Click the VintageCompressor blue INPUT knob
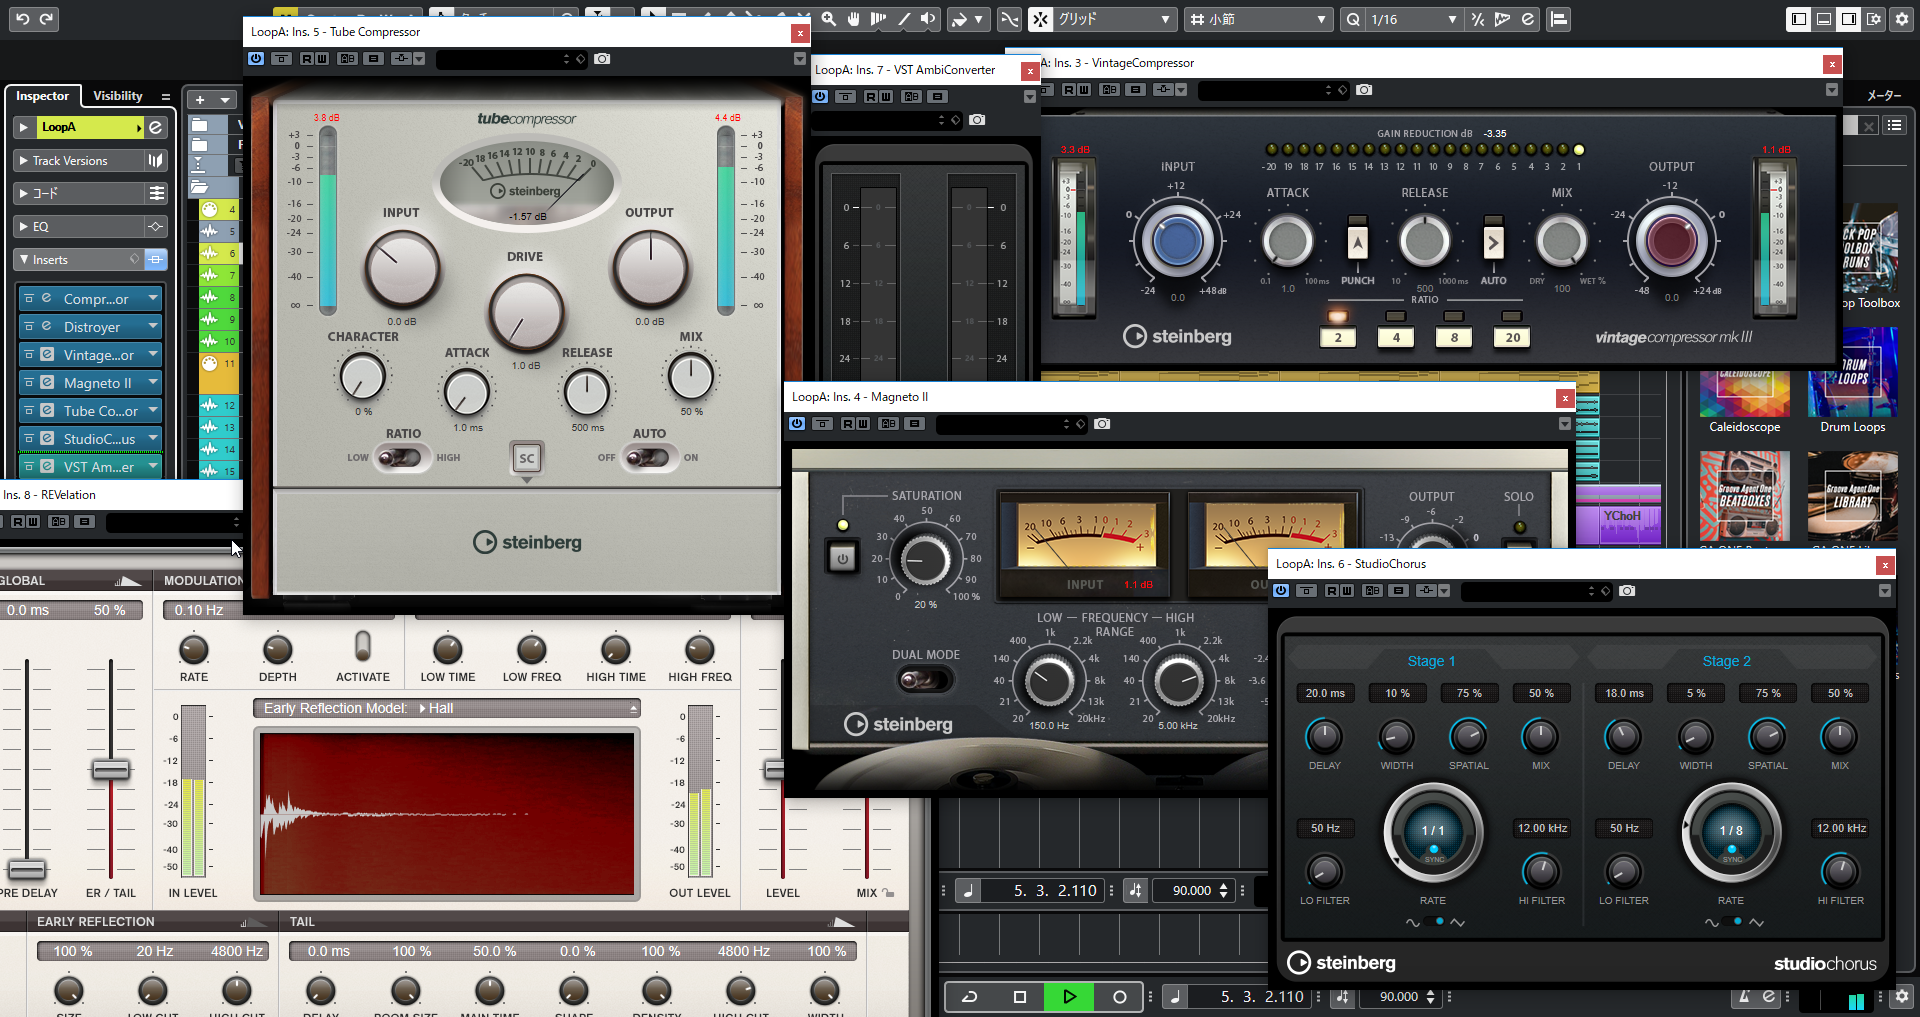 [1178, 241]
